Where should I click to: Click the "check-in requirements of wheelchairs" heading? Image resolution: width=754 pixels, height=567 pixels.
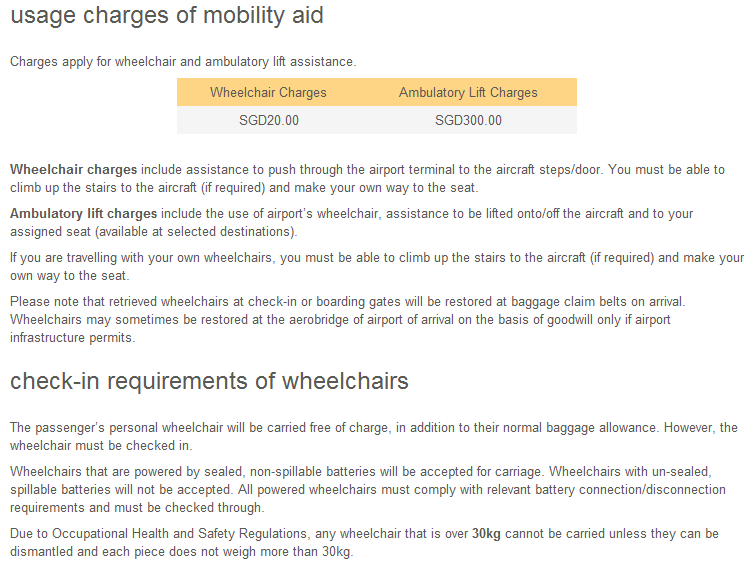click(209, 382)
